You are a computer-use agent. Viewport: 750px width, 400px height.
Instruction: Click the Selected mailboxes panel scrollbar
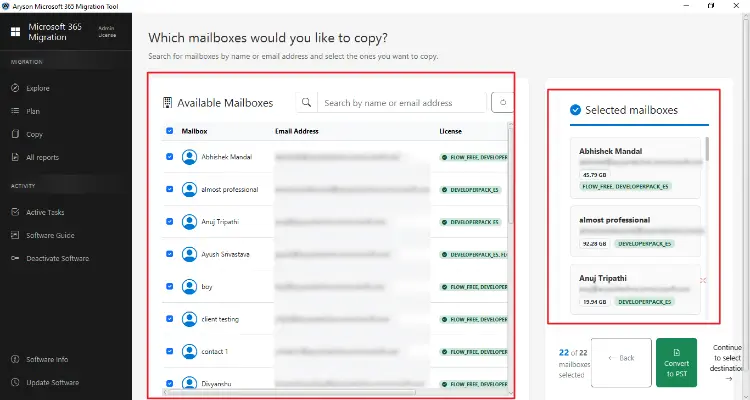(707, 149)
